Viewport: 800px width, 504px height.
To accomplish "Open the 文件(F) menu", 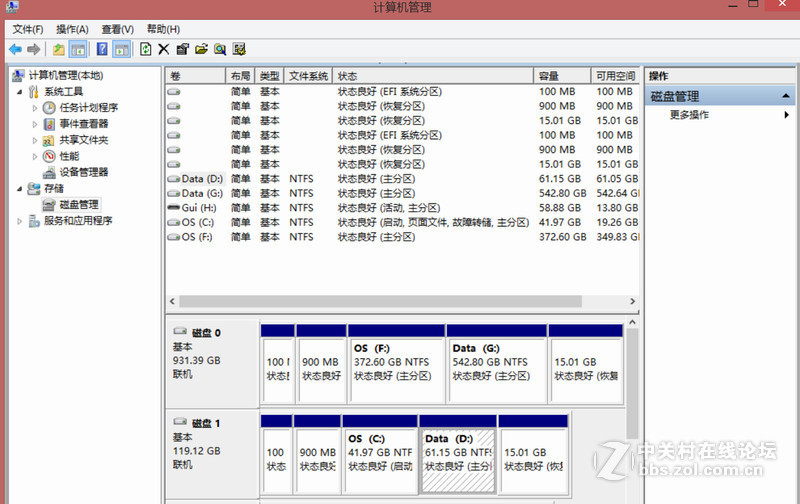I will (28, 29).
